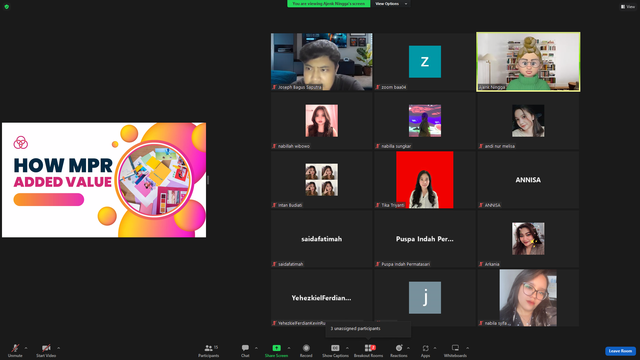The width and height of the screenshot is (640, 360).
Task: Open the View Options dropdown
Action: [x=391, y=4]
